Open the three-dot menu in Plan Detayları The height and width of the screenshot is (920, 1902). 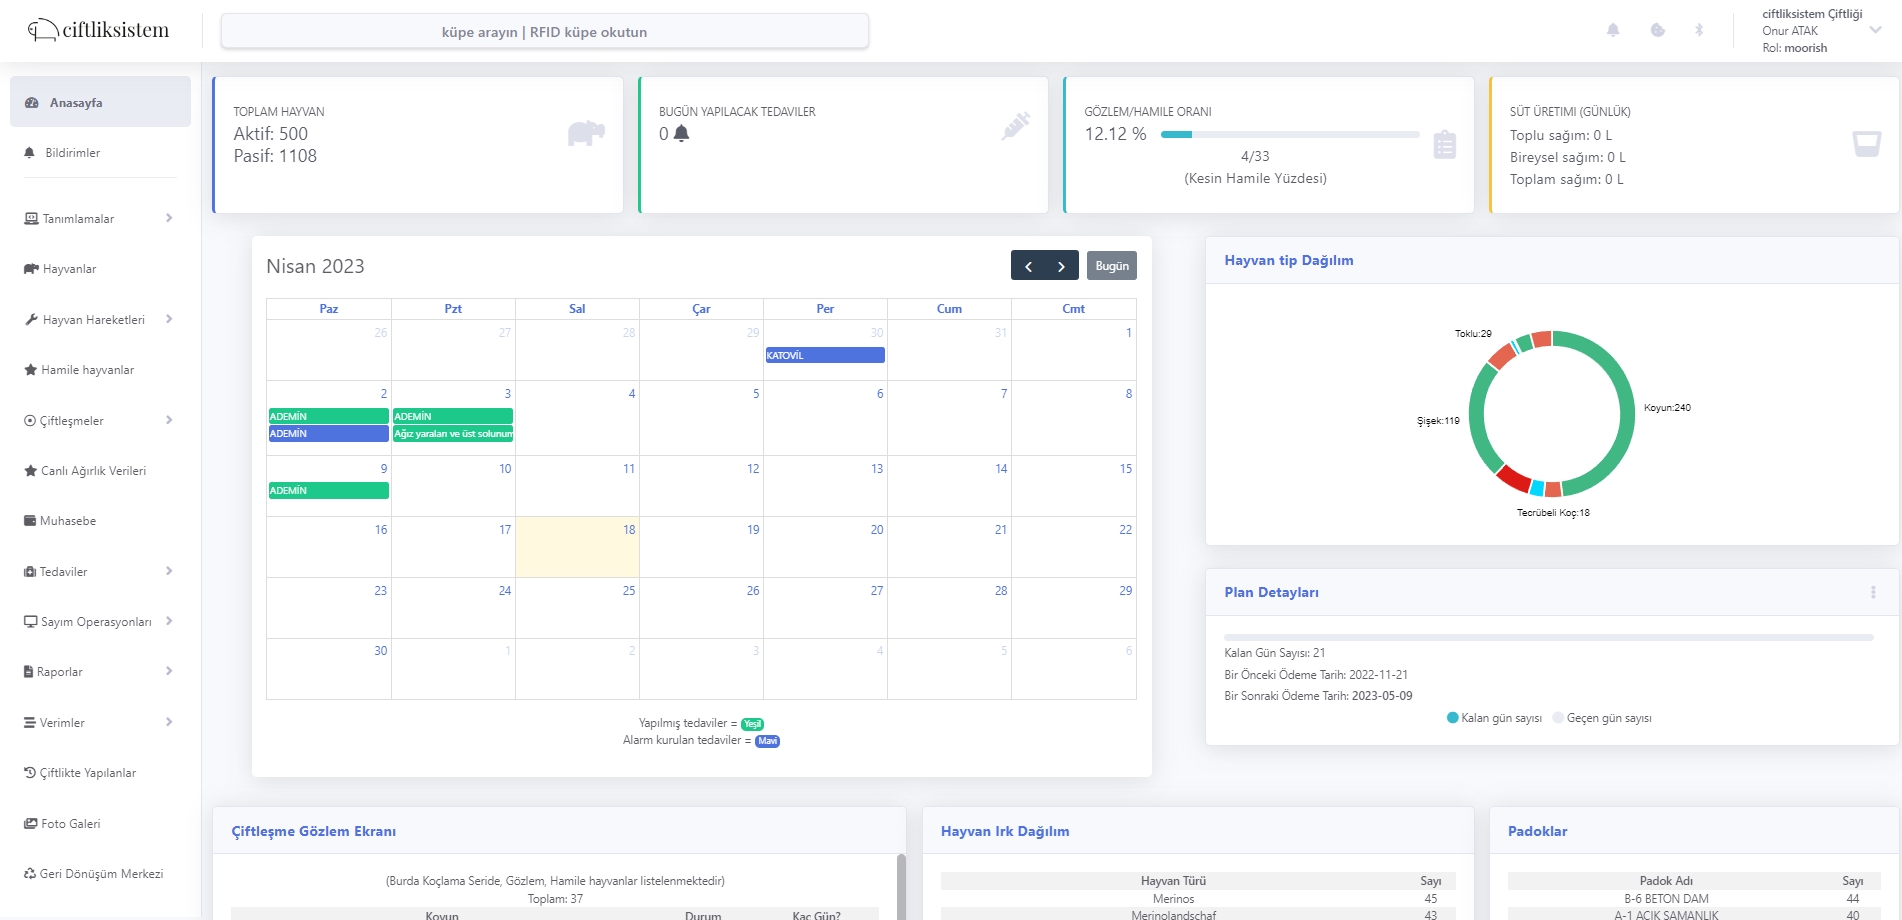pos(1873,592)
